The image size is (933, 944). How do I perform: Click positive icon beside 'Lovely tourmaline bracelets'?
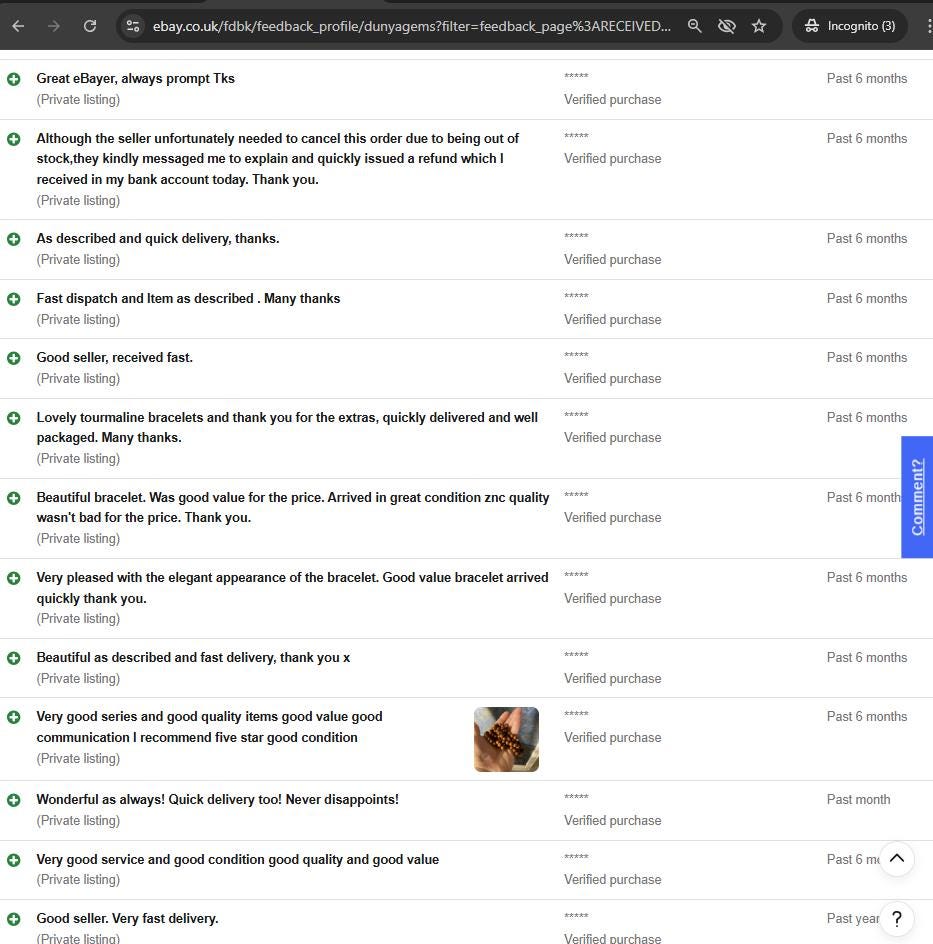pos(14,418)
